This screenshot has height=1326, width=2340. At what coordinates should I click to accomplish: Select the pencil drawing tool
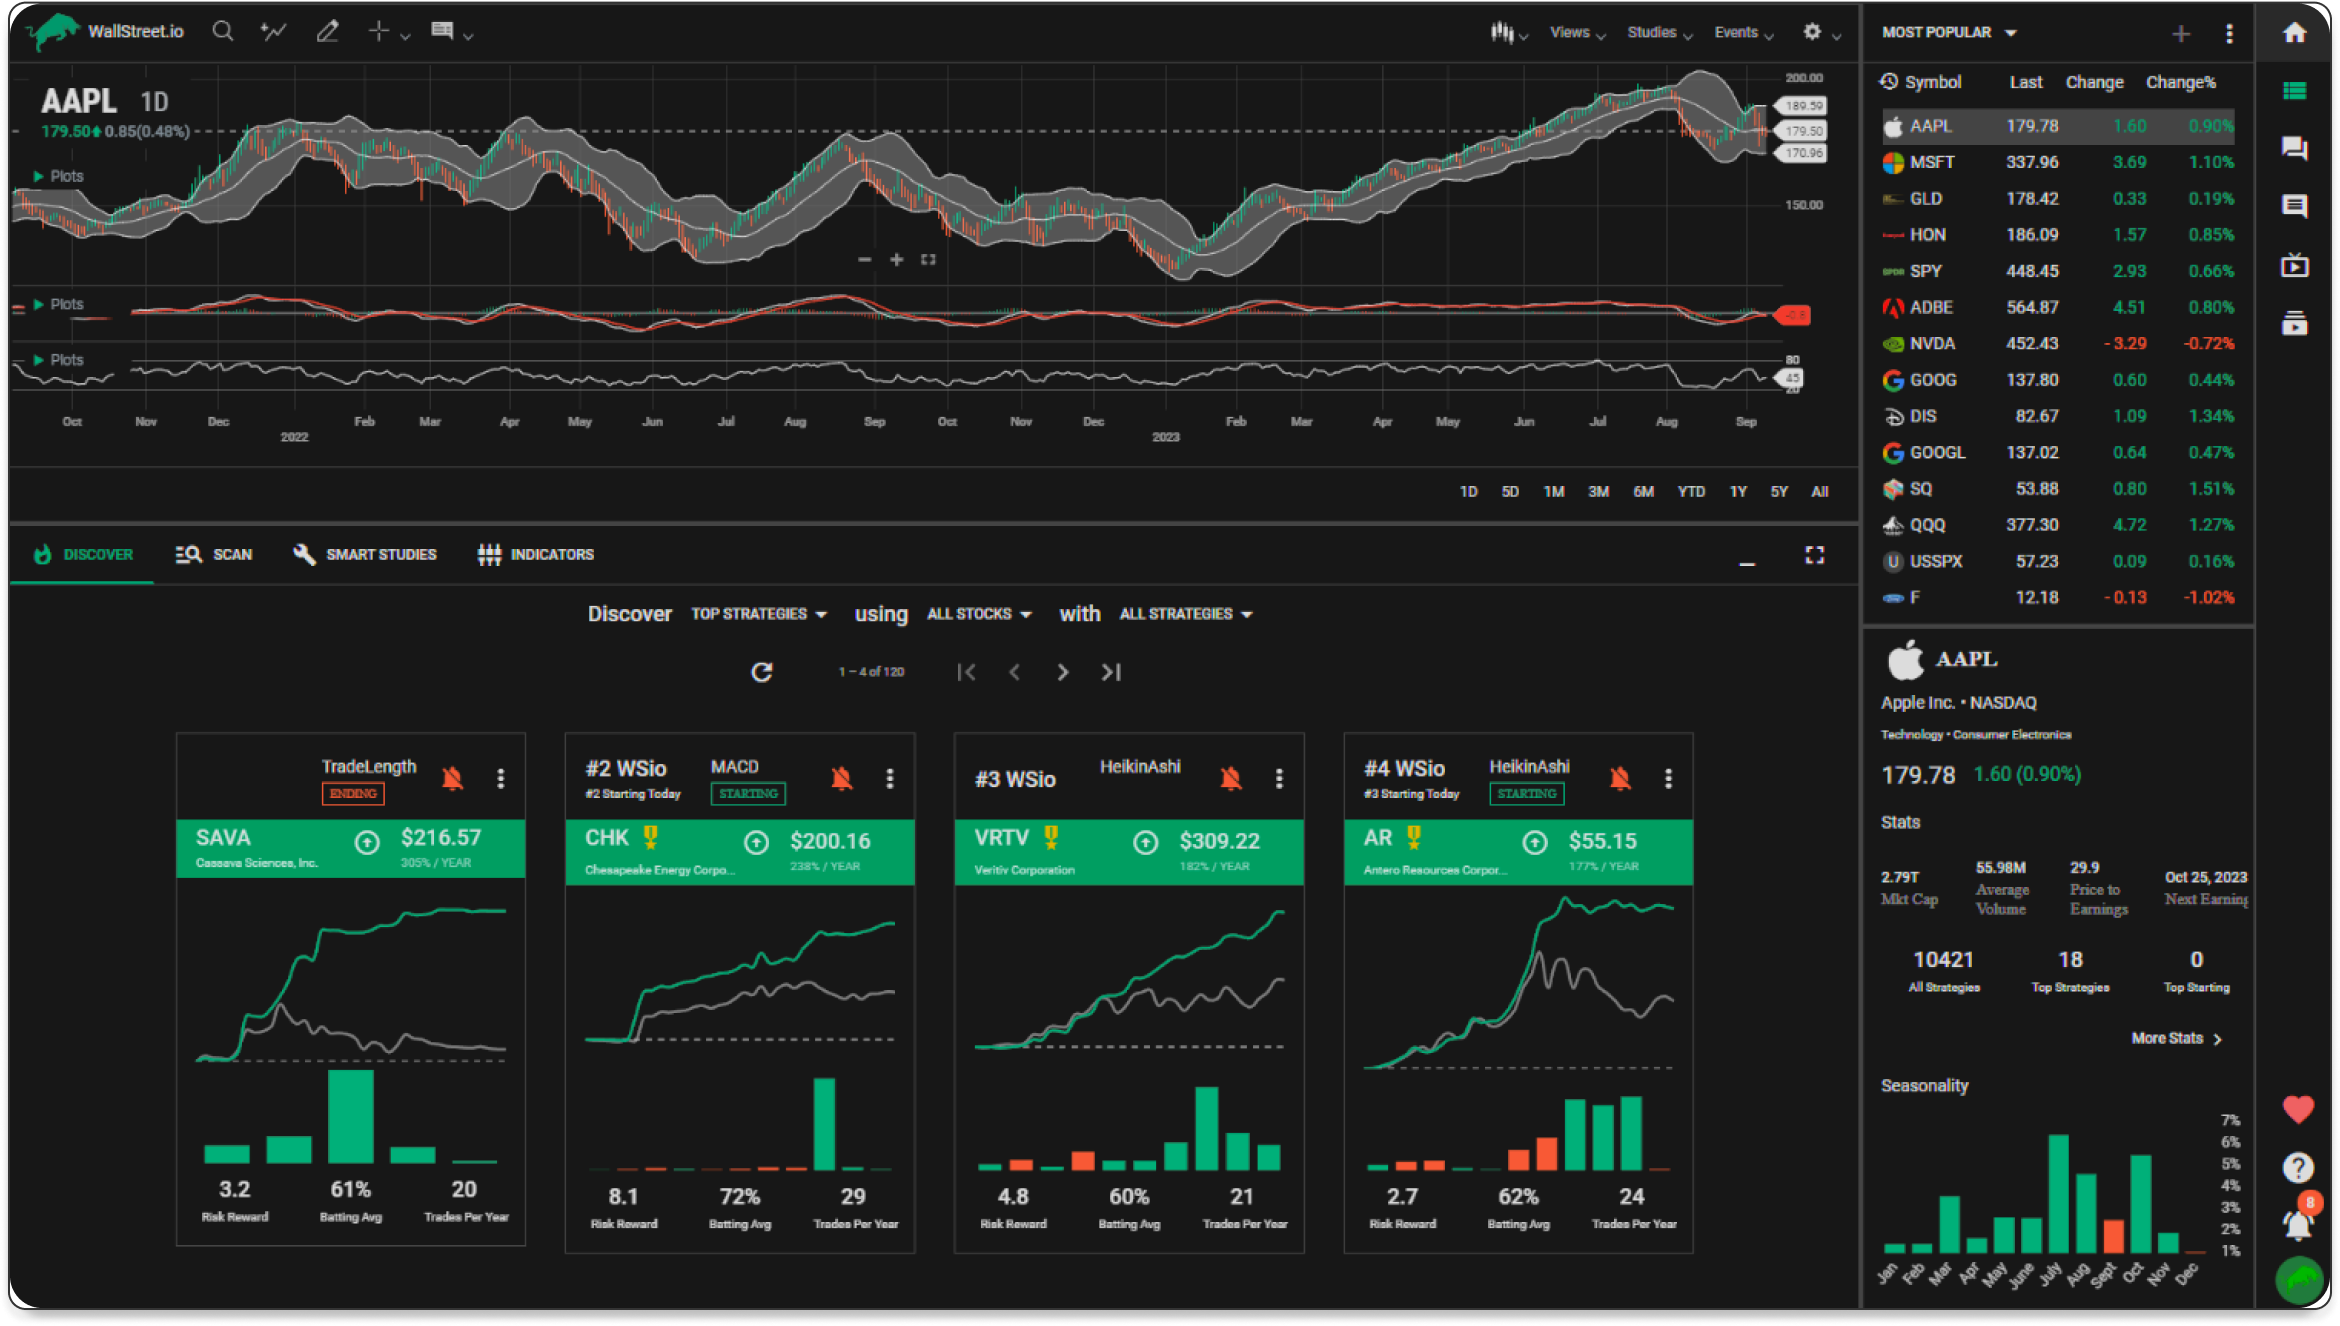click(x=327, y=31)
